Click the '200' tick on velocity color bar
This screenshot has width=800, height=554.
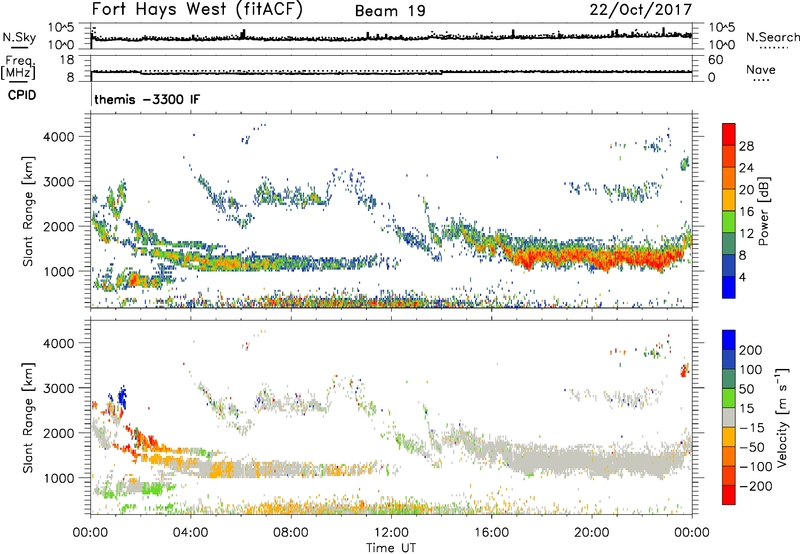point(751,350)
